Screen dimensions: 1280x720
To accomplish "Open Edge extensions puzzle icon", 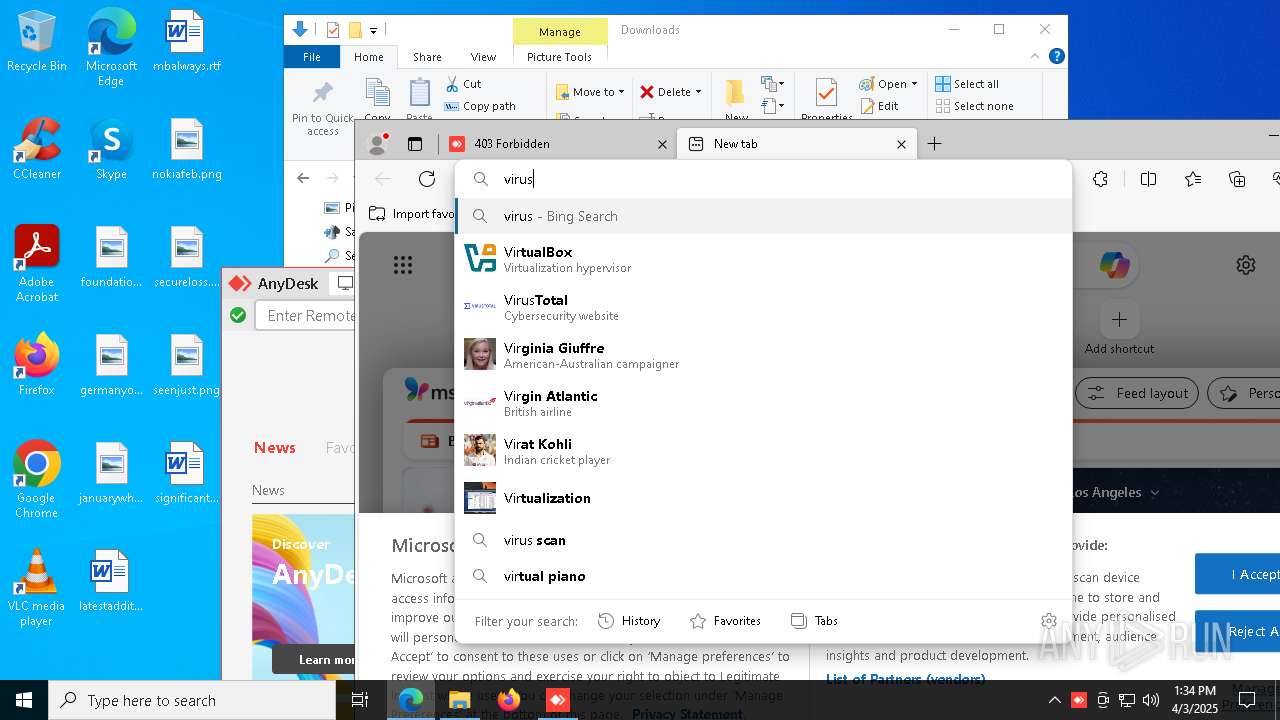I will point(1100,179).
